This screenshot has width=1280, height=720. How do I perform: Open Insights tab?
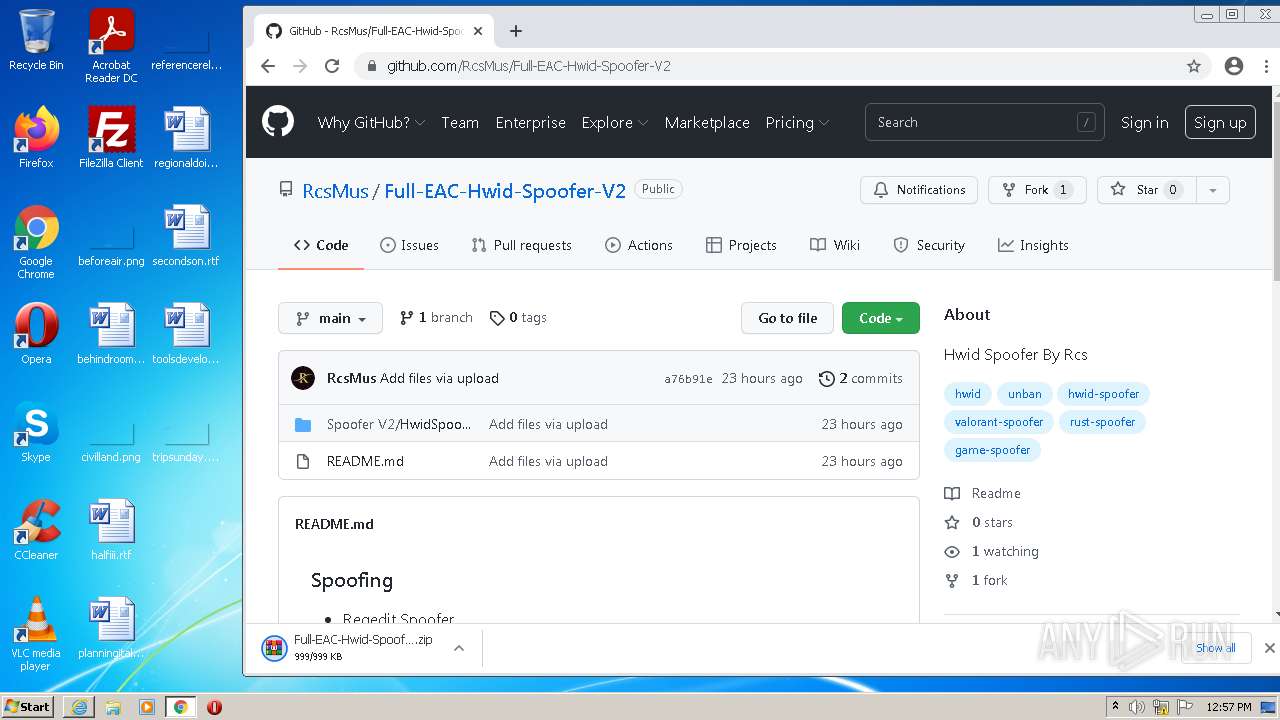(1033, 245)
